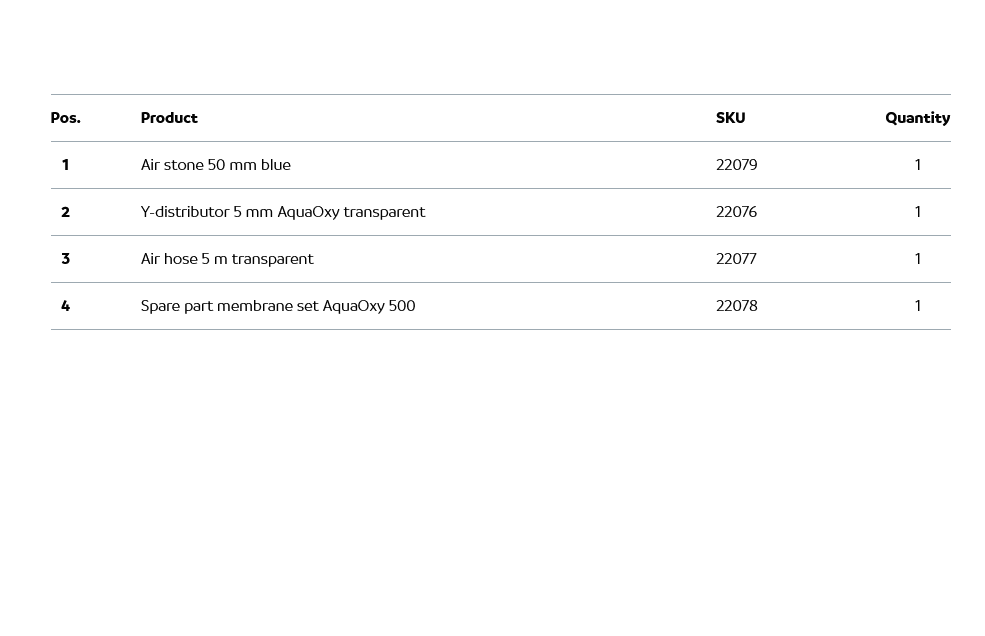Pick SKU 22078 in the table

736,306
